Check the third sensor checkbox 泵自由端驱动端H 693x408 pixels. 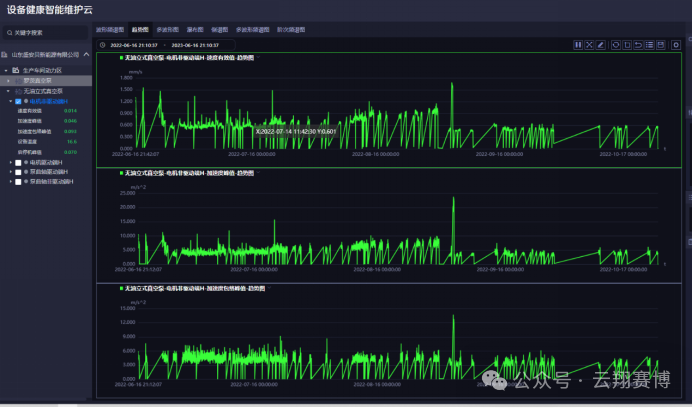point(18,172)
